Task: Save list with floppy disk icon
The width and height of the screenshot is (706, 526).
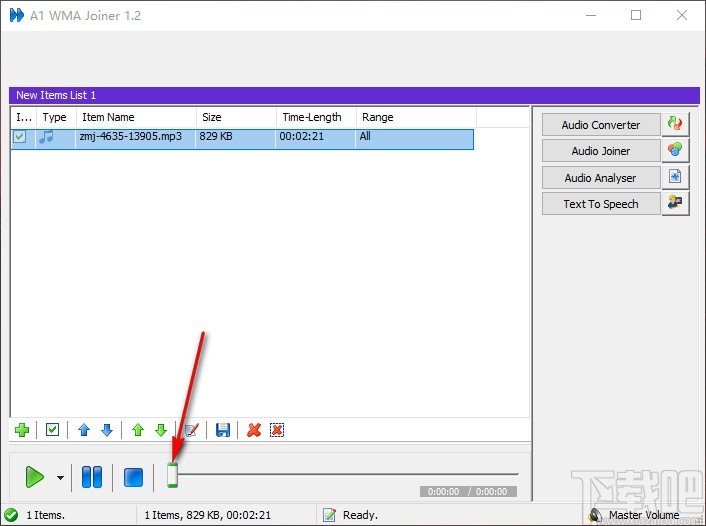Action: (x=223, y=430)
